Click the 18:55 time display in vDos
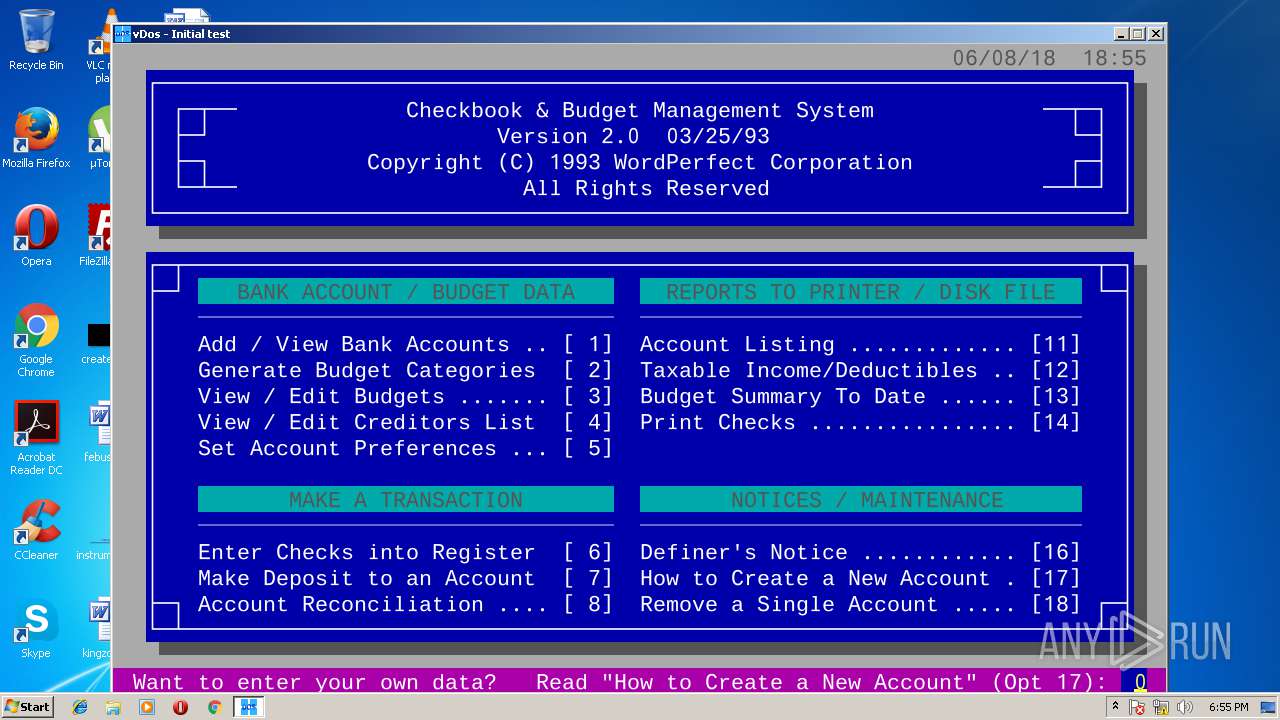Image resolution: width=1280 pixels, height=720 pixels. 1114,58
